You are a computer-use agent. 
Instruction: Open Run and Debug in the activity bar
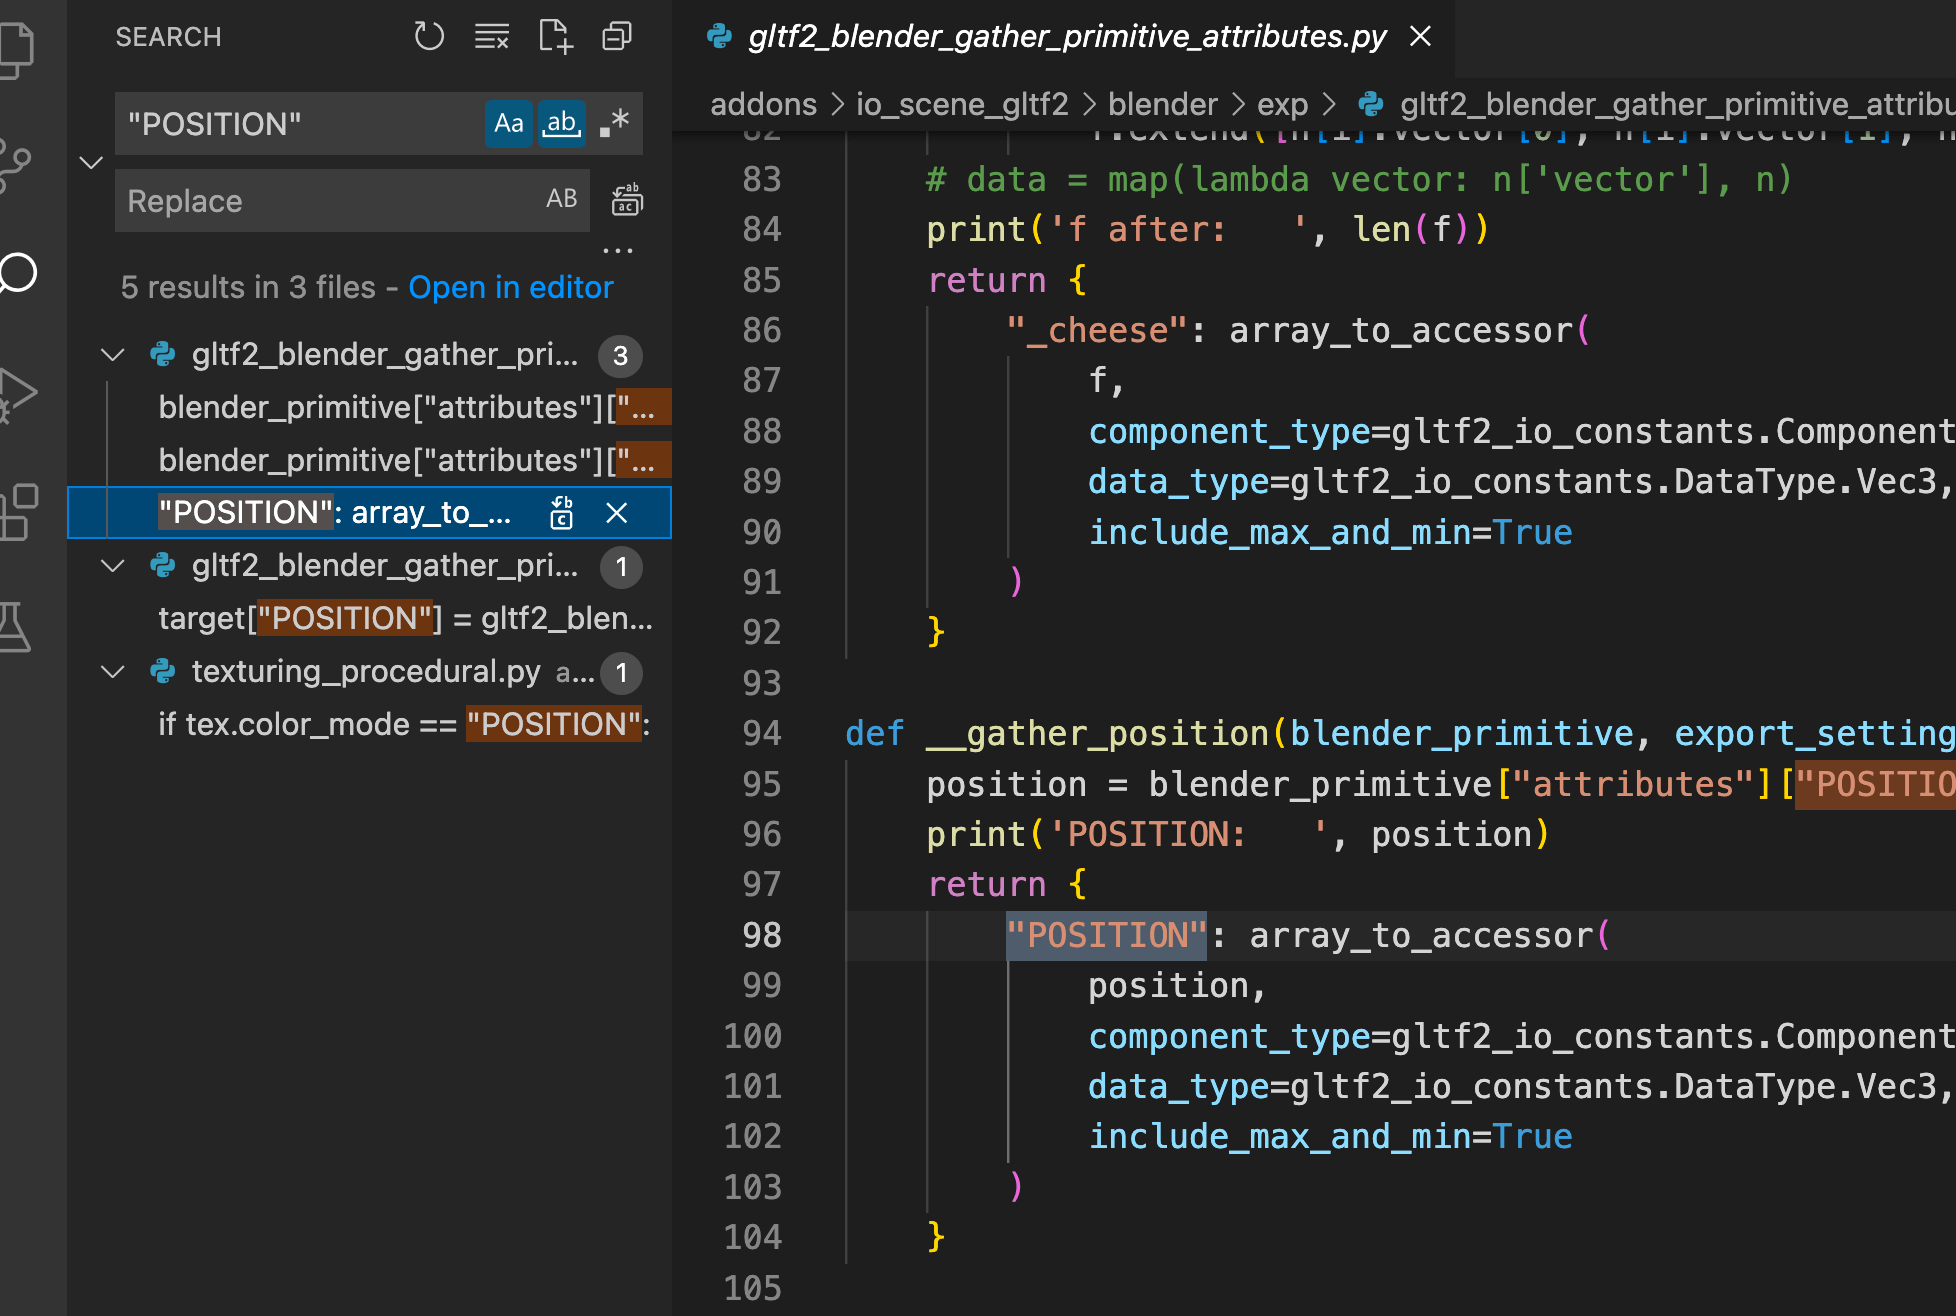[x=17, y=394]
